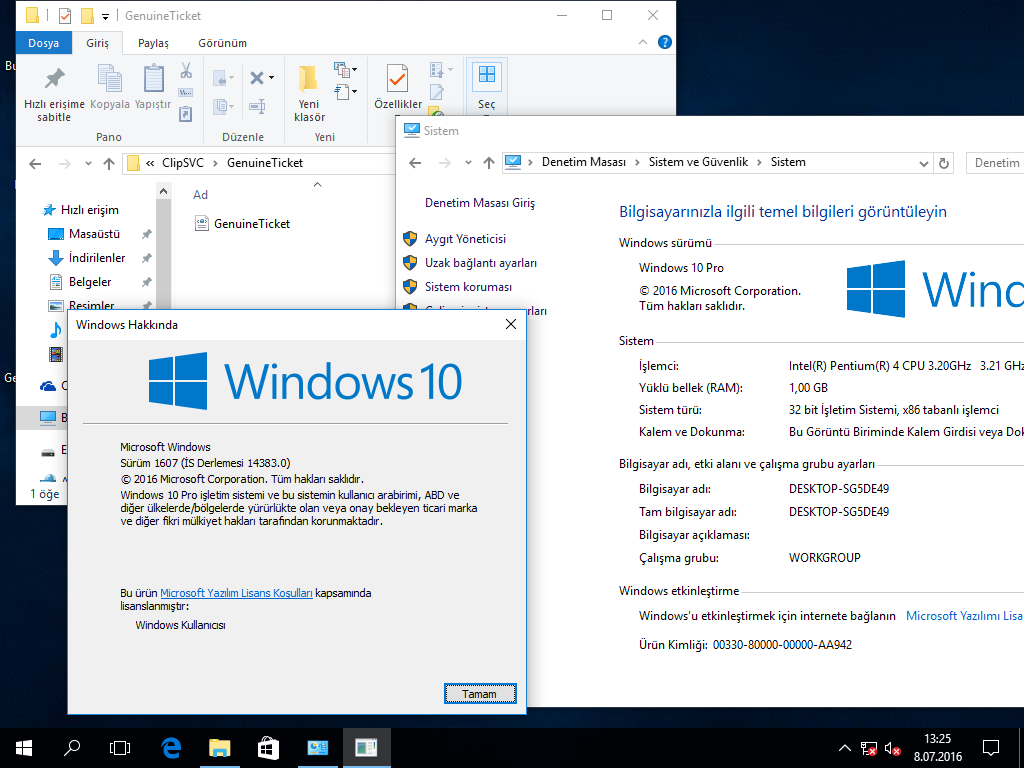Open File Explorer taskbar icon
Viewport: 1024px width, 768px height.
click(219, 748)
